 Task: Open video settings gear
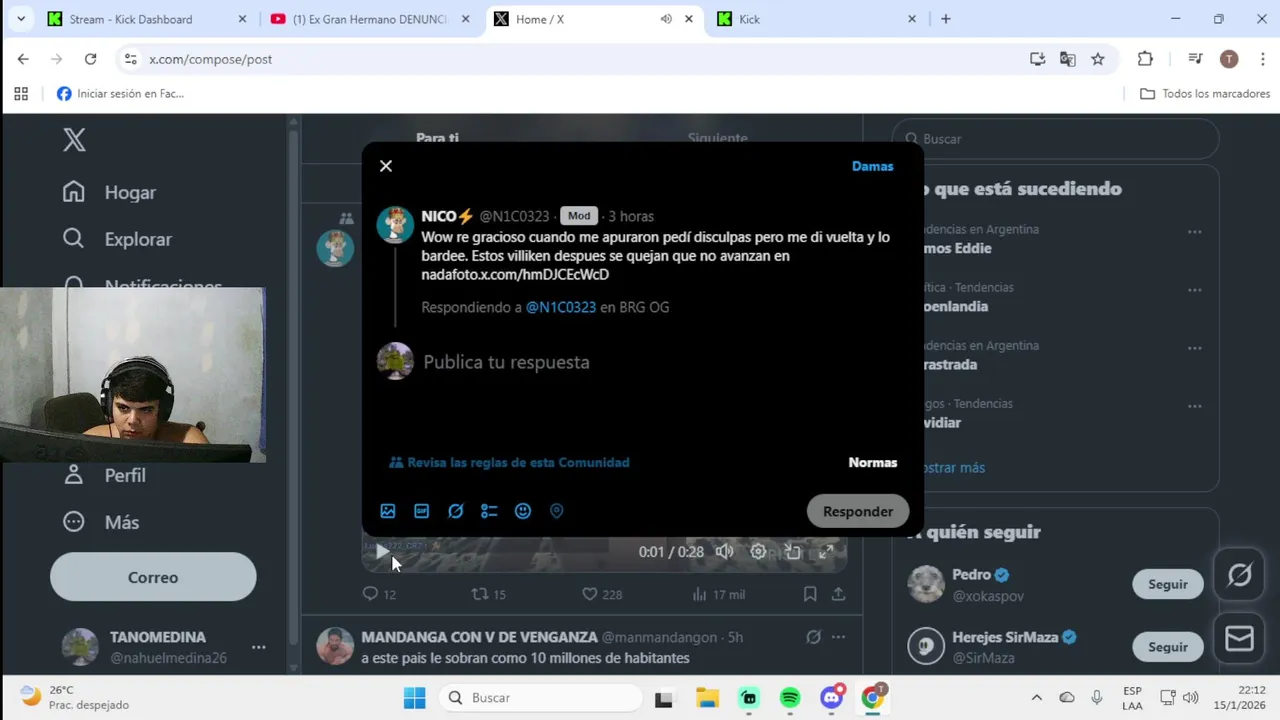tap(758, 551)
